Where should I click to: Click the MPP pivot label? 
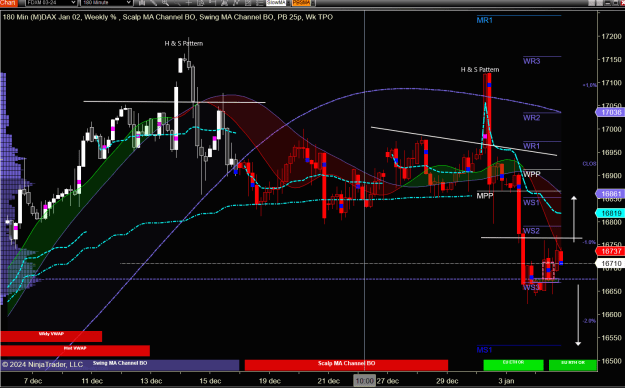click(485, 195)
